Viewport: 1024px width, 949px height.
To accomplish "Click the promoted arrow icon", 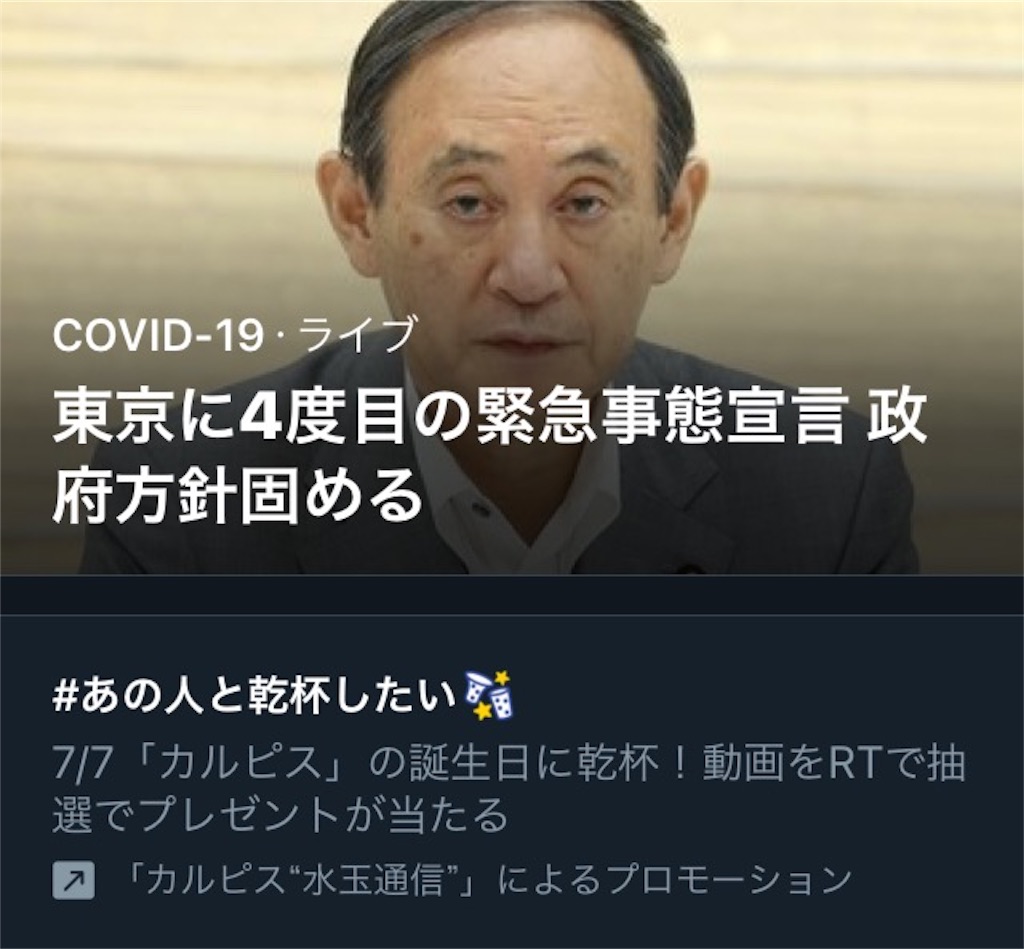I will [x=73, y=879].
